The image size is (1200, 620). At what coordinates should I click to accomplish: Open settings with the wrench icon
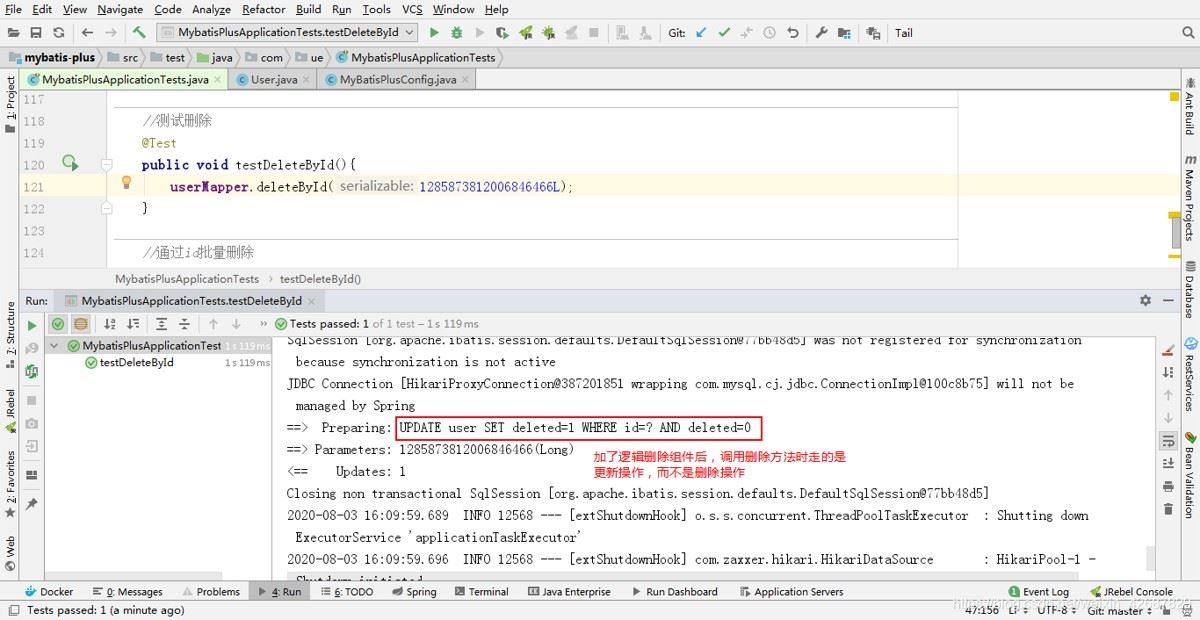click(x=822, y=33)
